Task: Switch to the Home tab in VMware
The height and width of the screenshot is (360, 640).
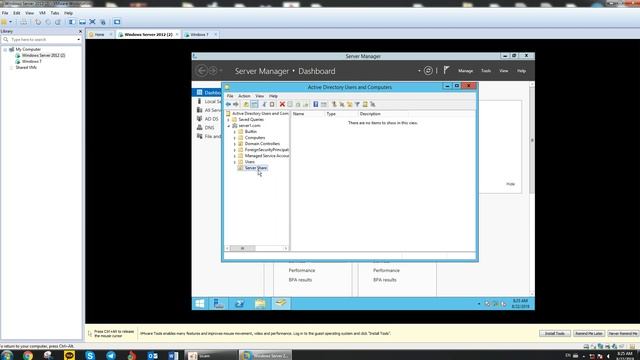Action: tap(99, 35)
